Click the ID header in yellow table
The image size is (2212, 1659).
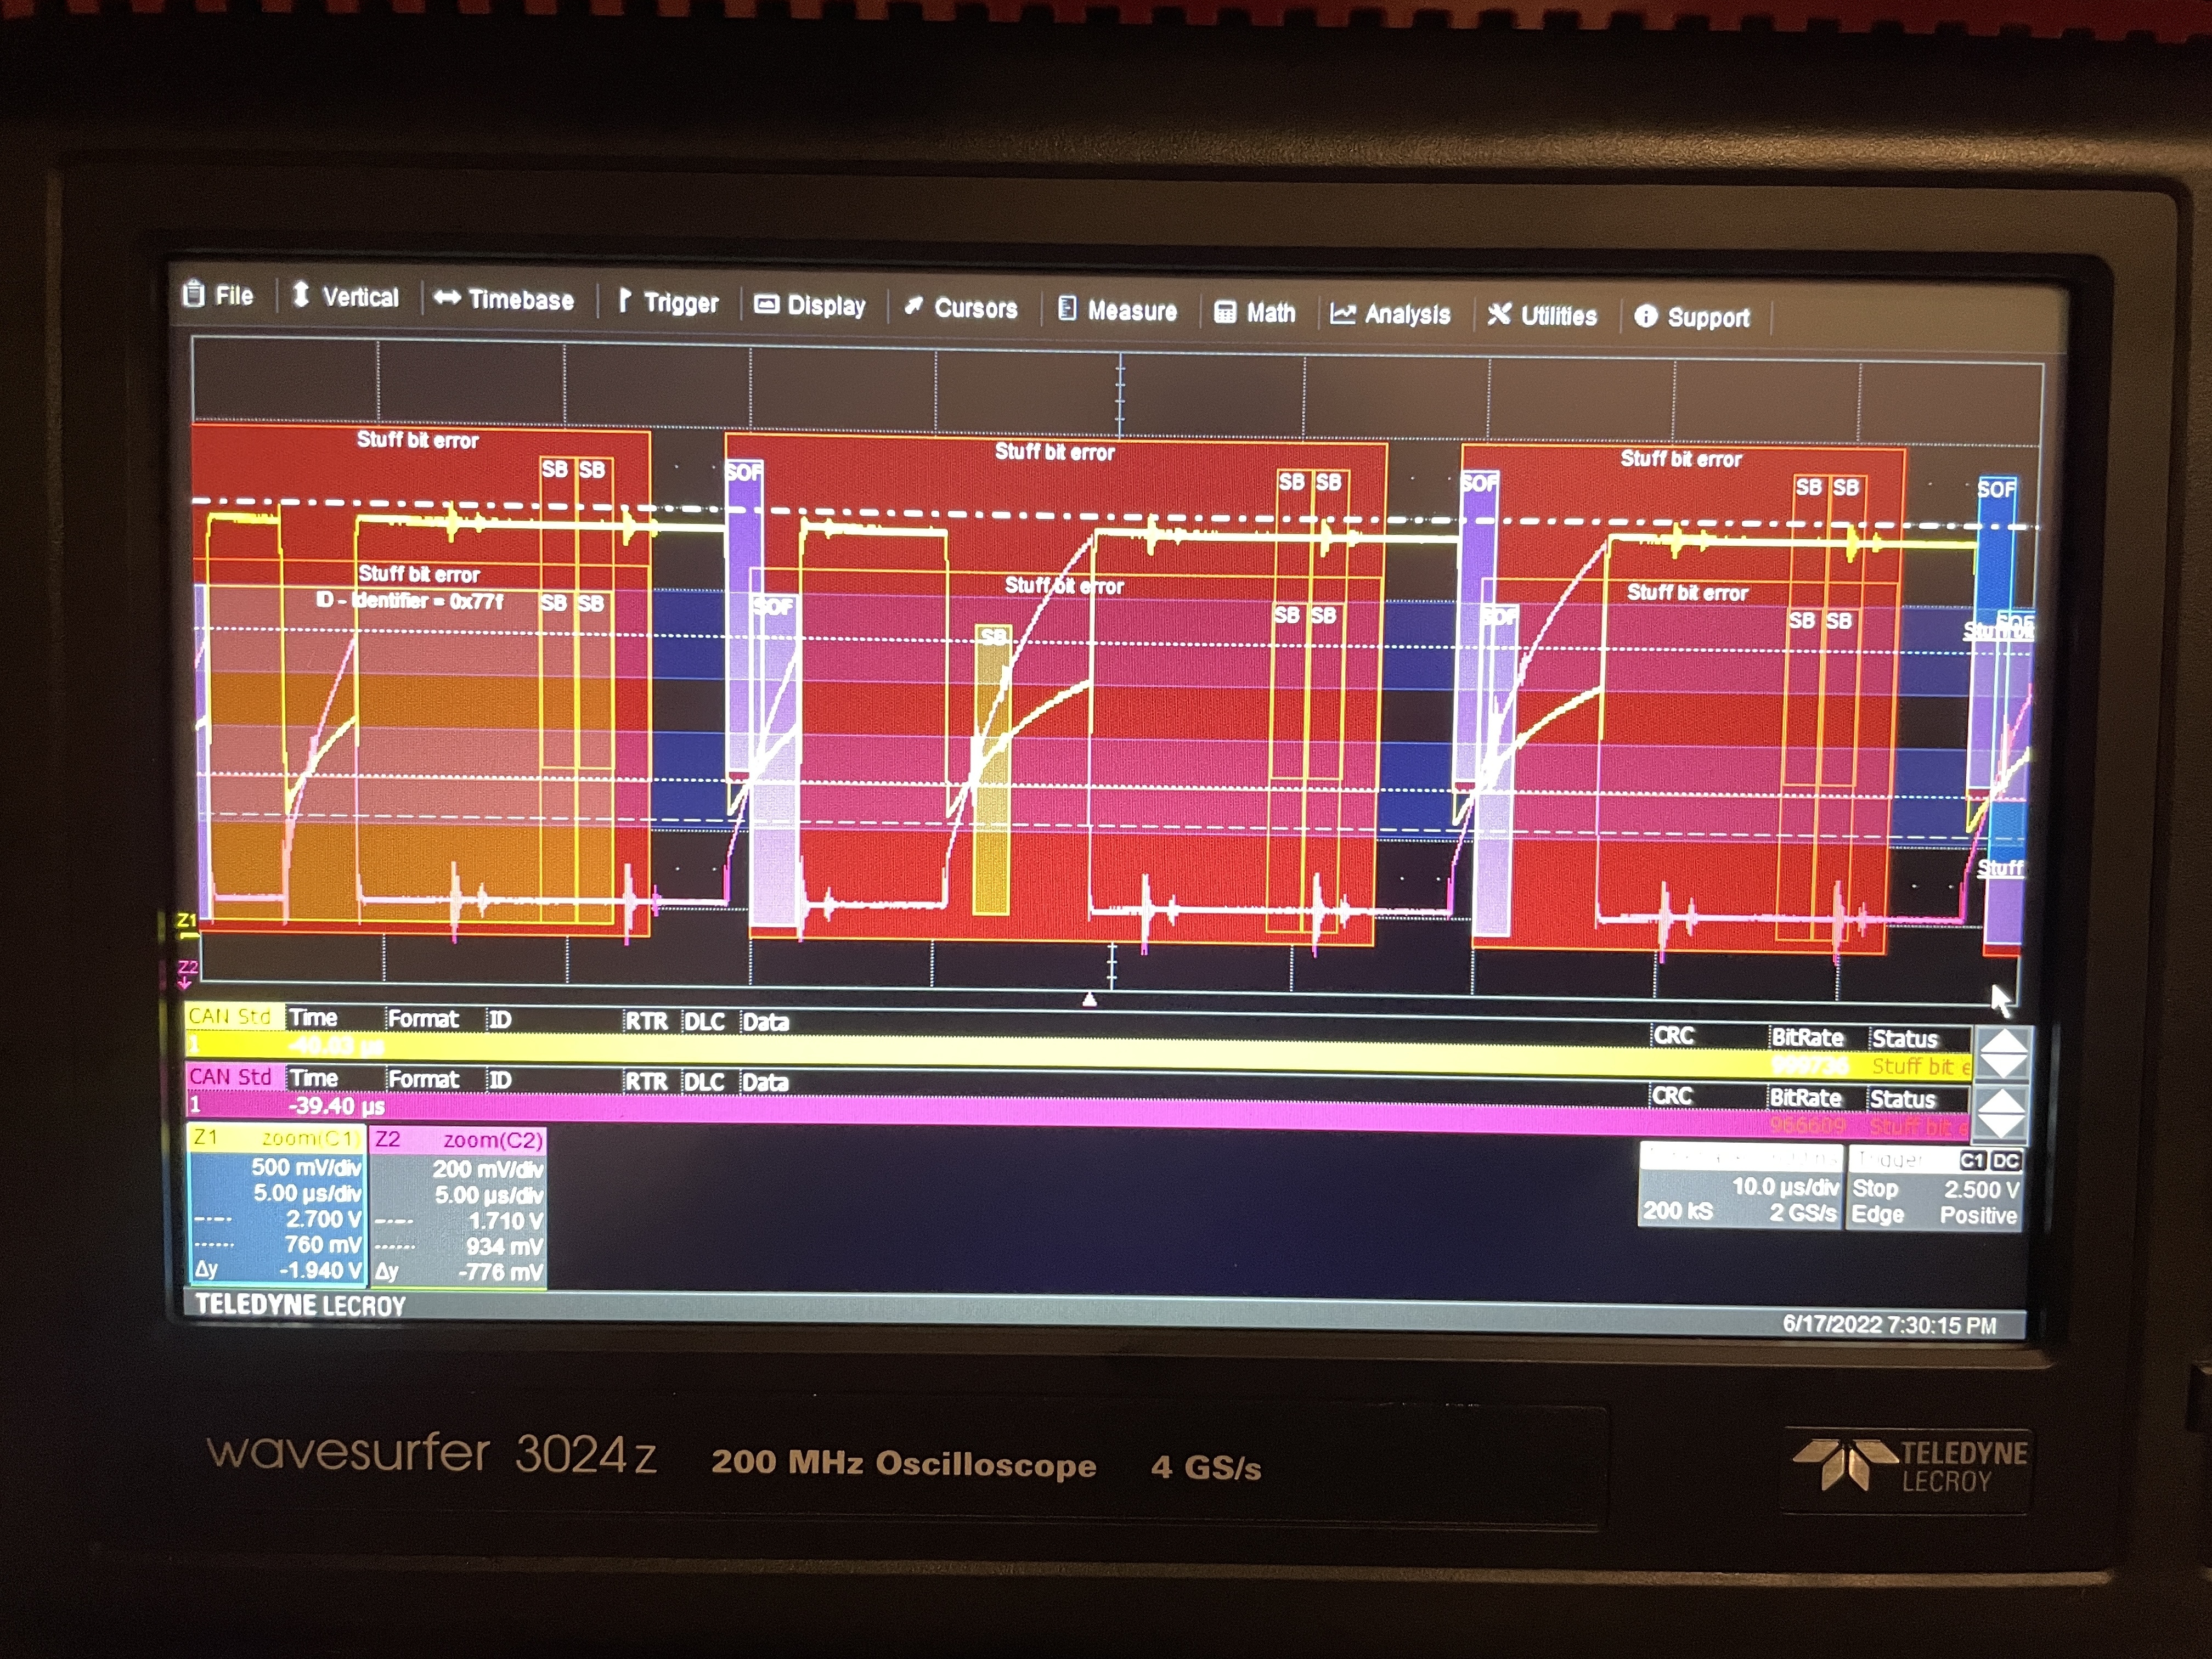point(500,1020)
